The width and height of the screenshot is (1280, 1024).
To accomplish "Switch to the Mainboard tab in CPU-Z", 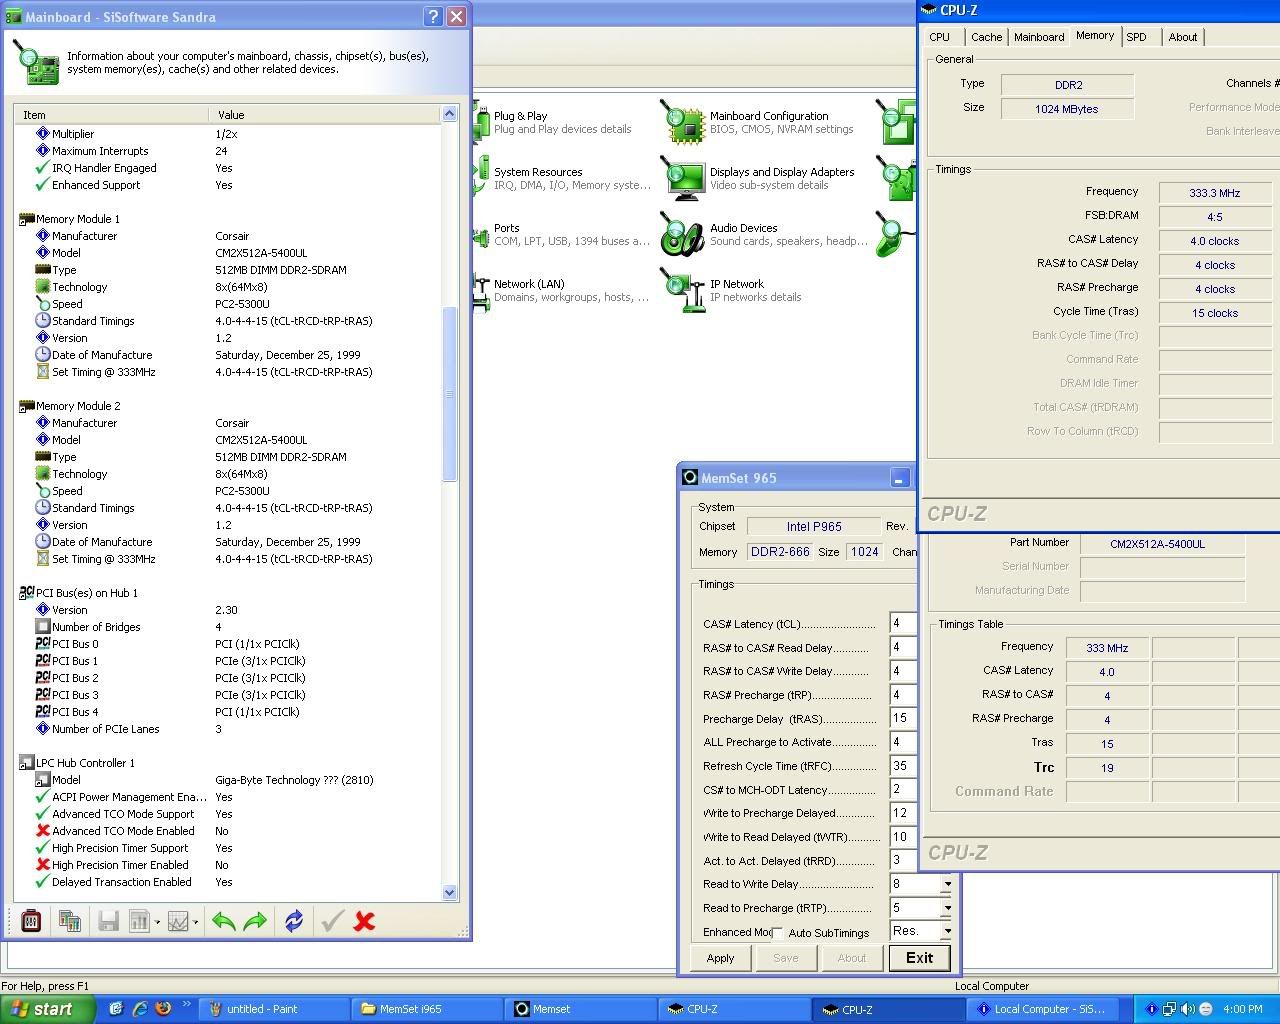I will tap(1039, 37).
